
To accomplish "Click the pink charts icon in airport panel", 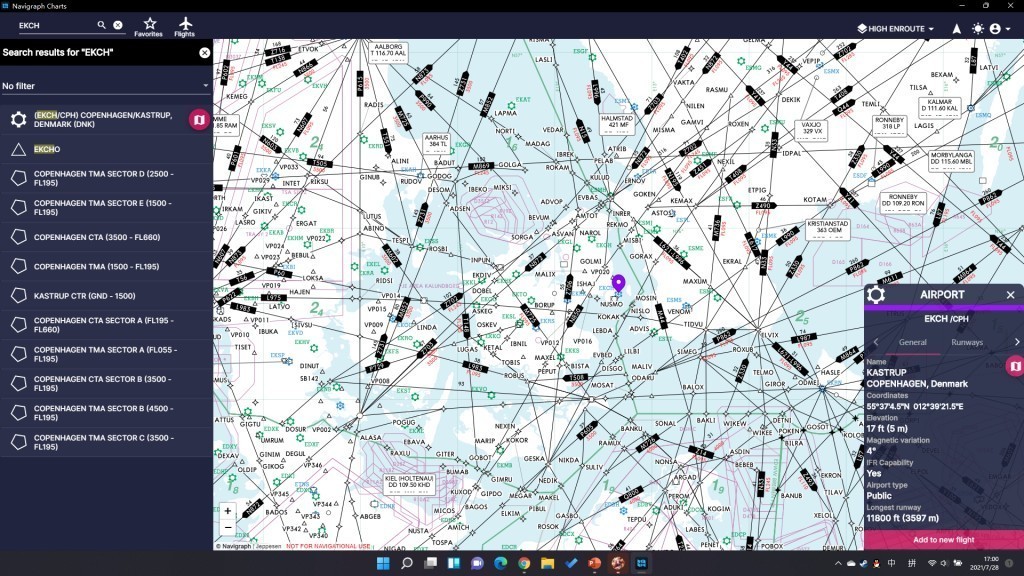I will [1015, 366].
